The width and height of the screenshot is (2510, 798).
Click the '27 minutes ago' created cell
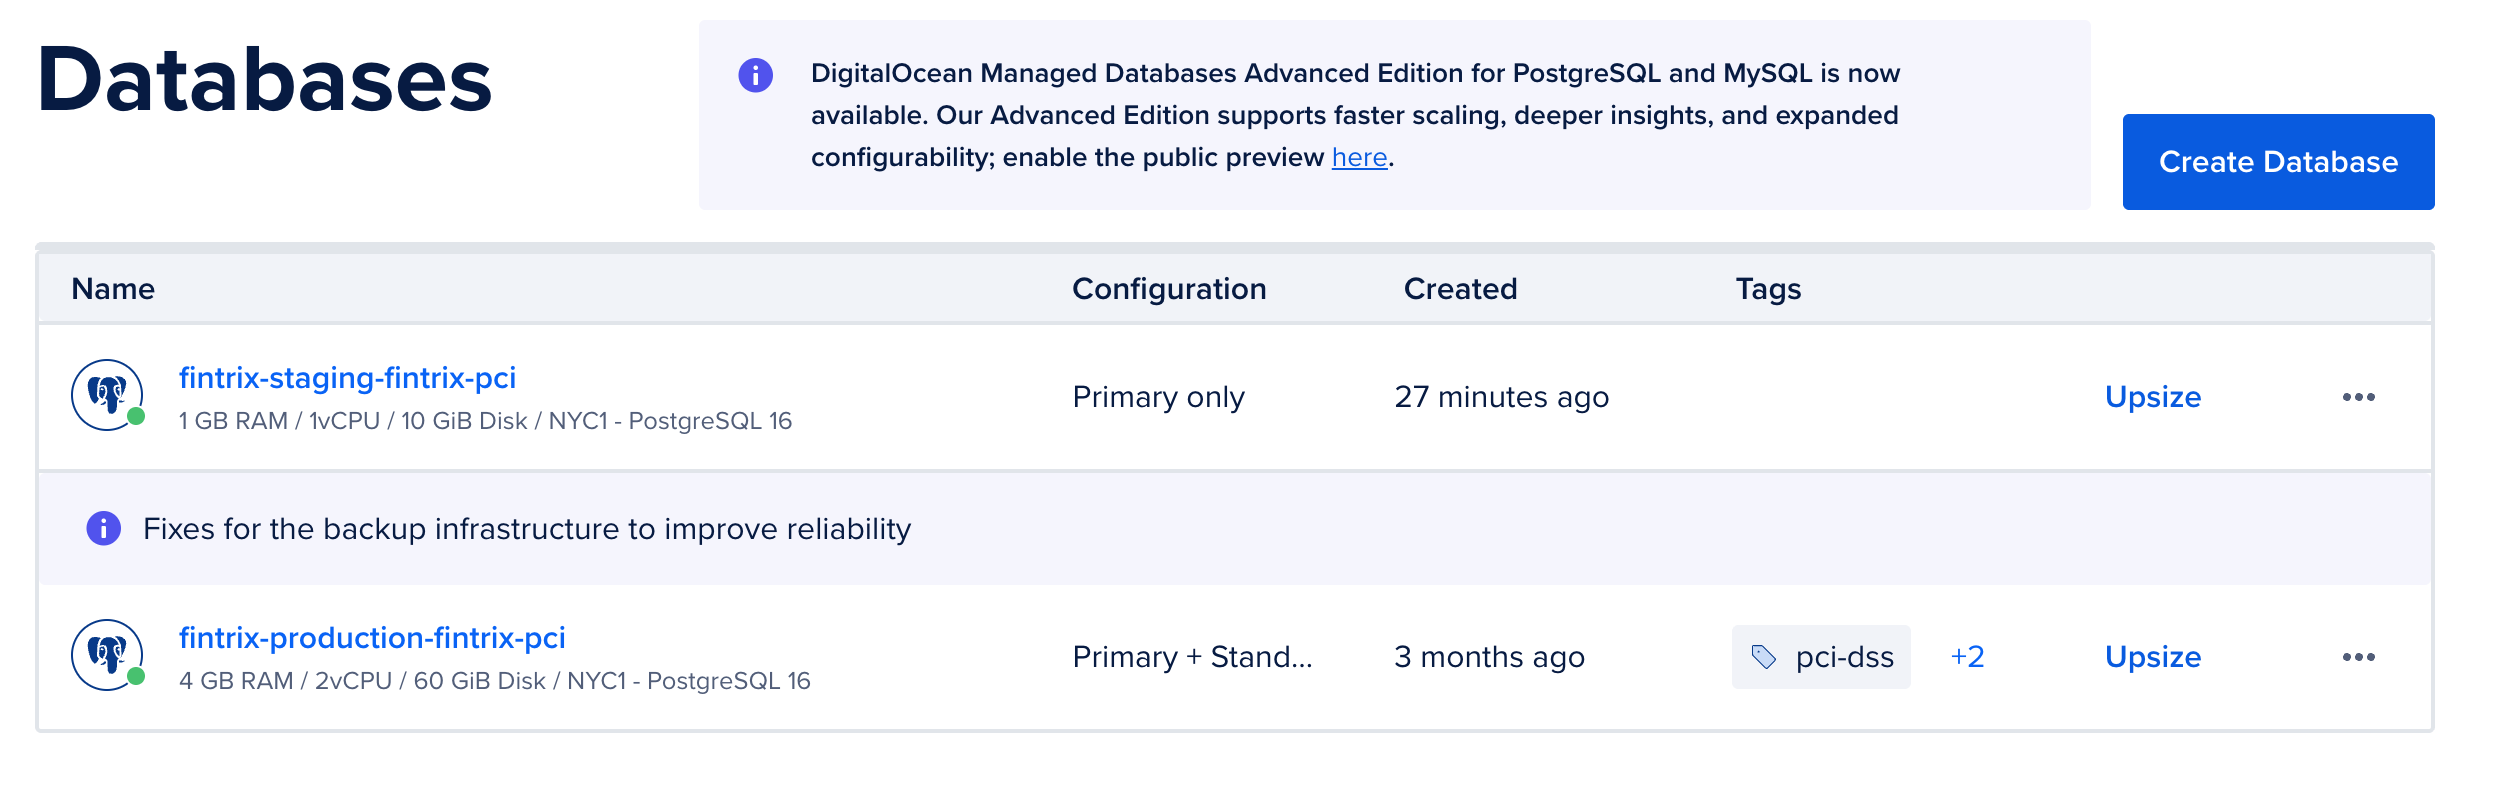click(x=1501, y=397)
